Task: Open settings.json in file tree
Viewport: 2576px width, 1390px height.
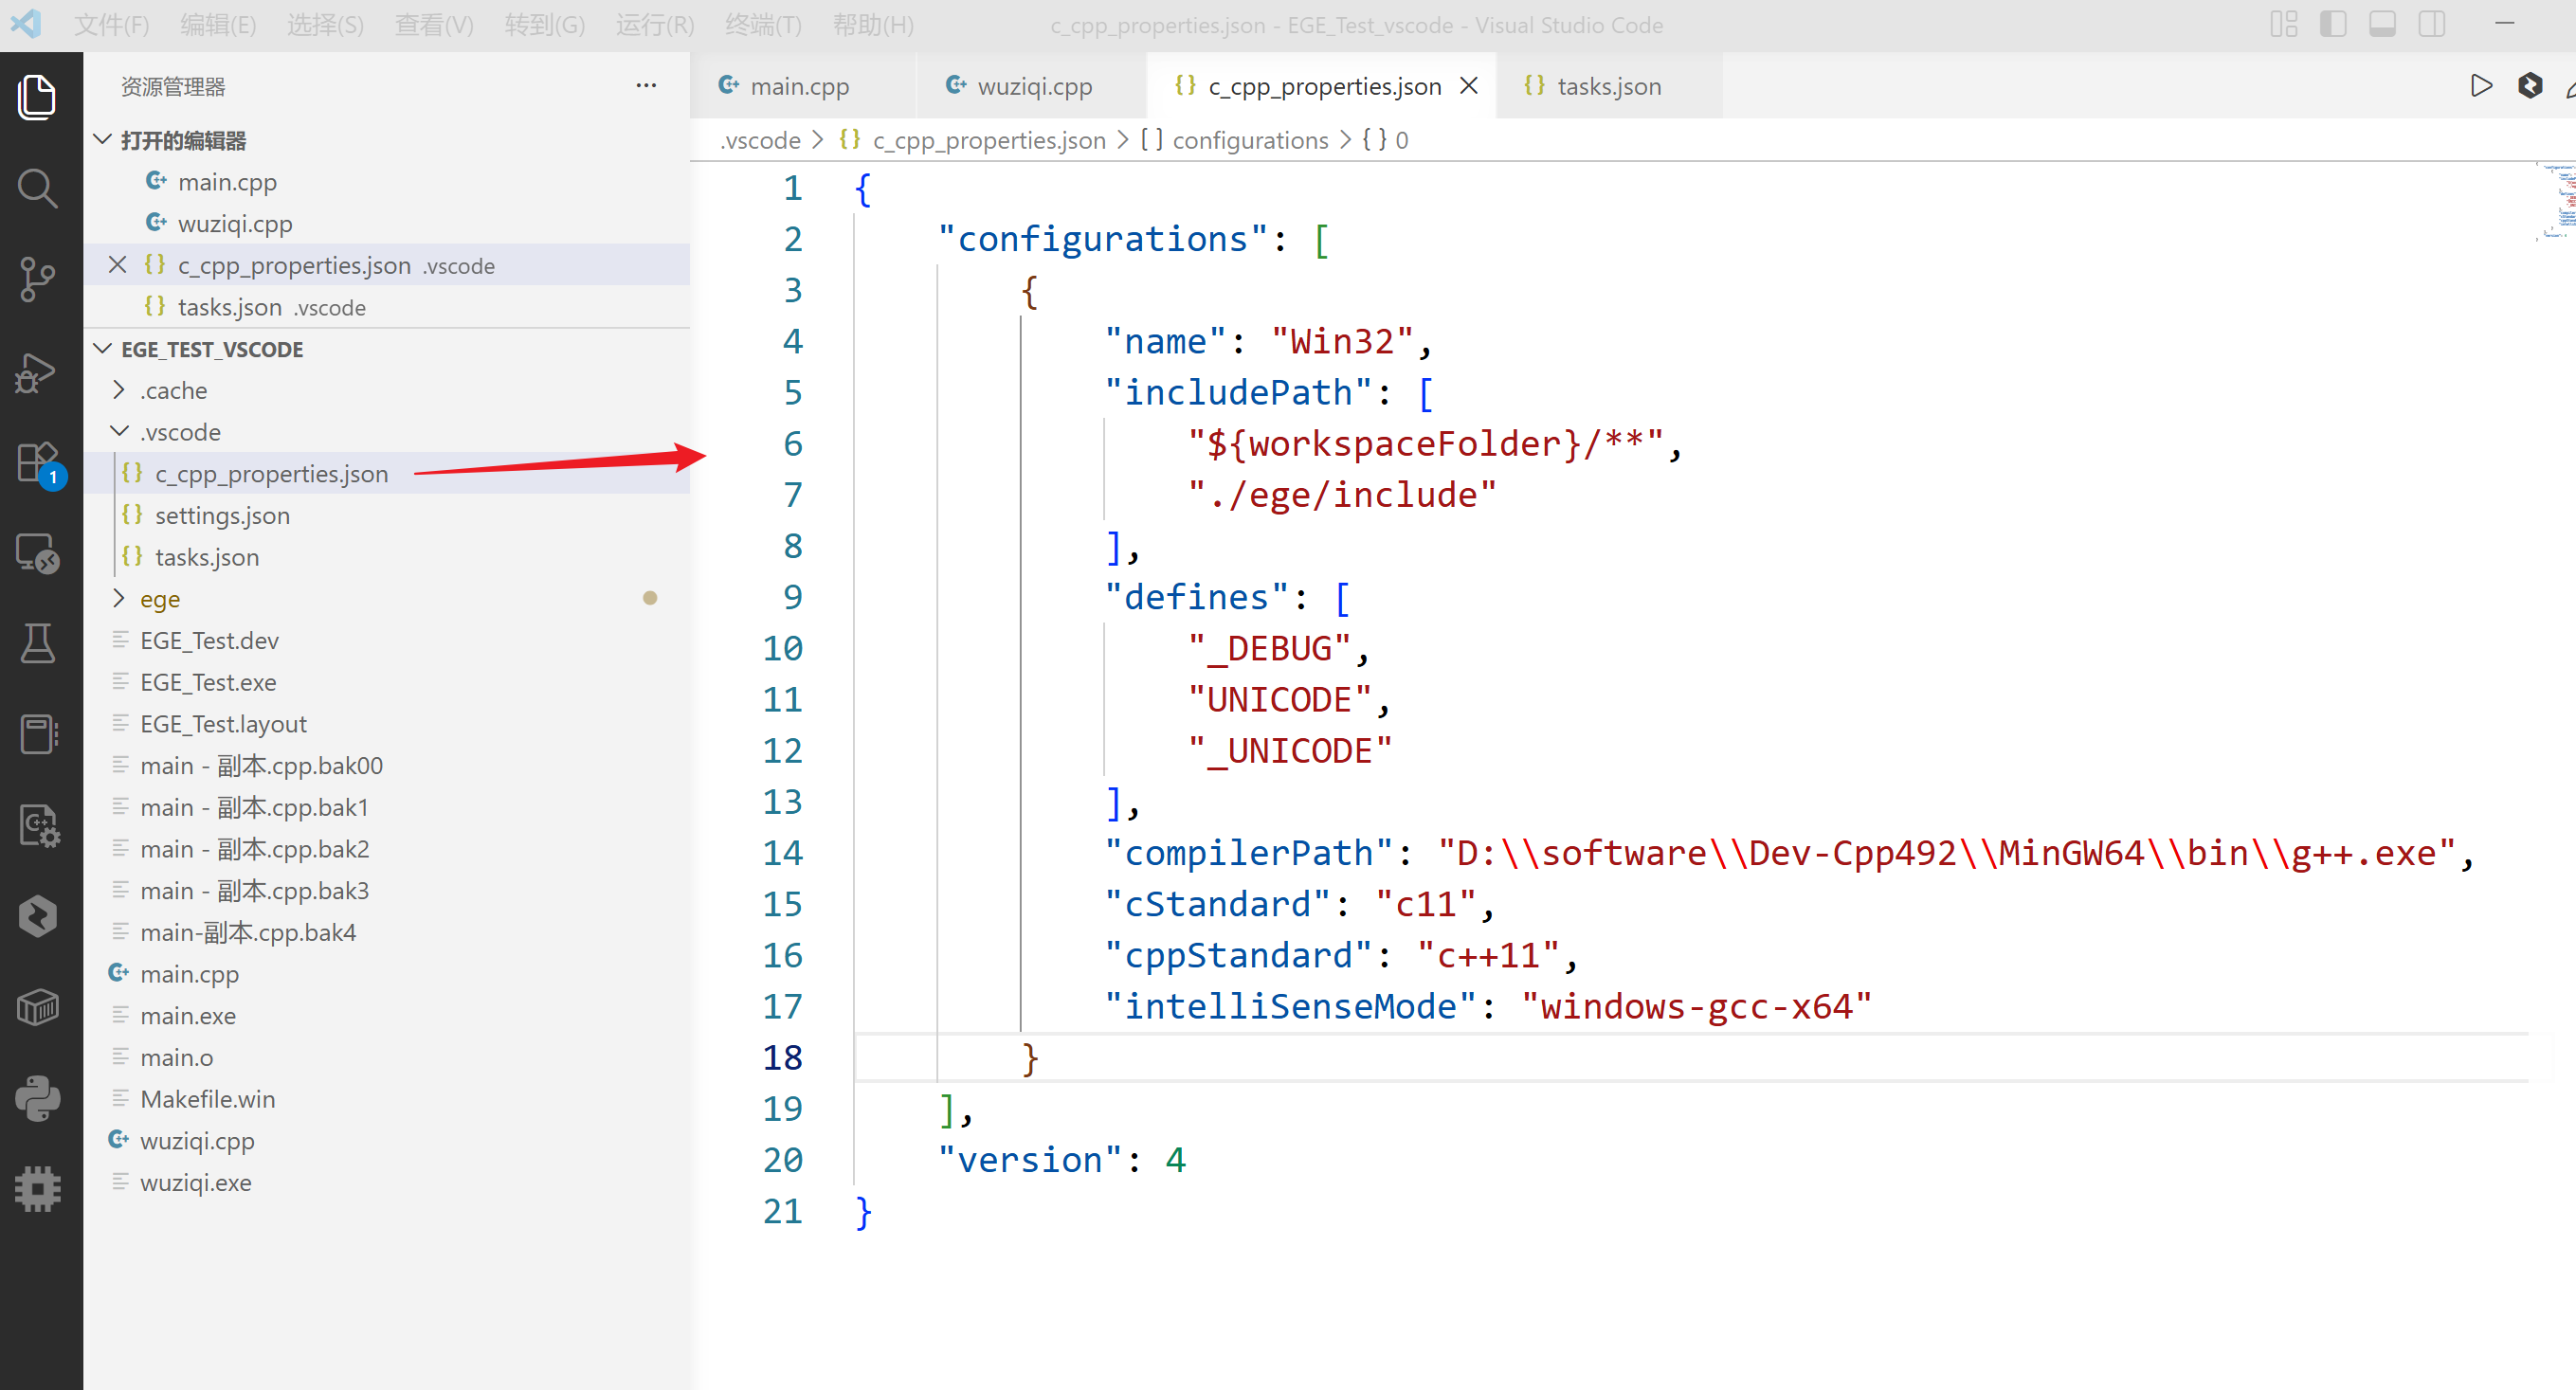Action: point(222,515)
